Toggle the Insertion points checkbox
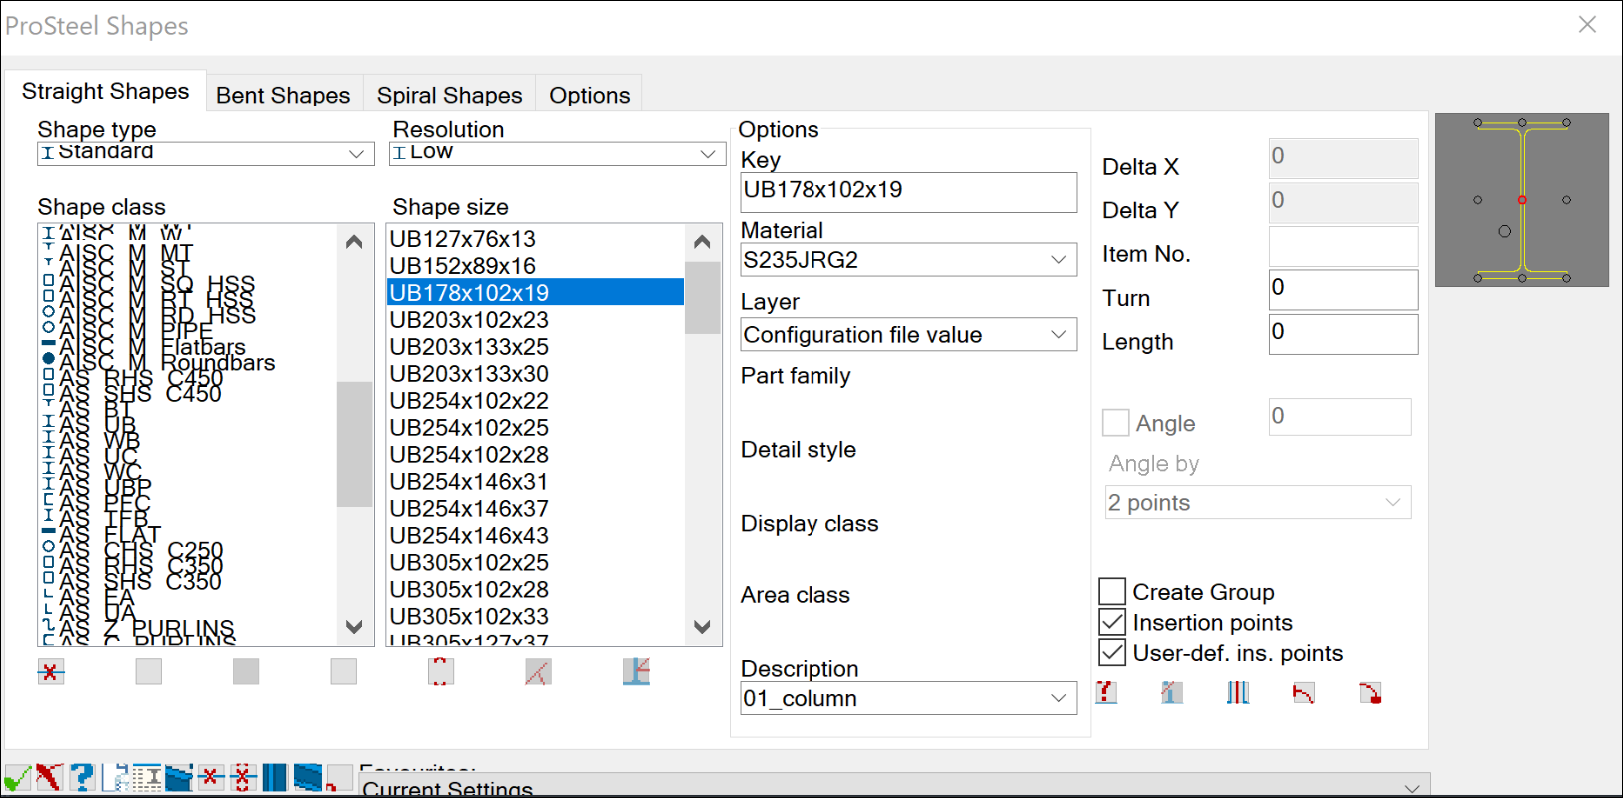 pos(1112,623)
